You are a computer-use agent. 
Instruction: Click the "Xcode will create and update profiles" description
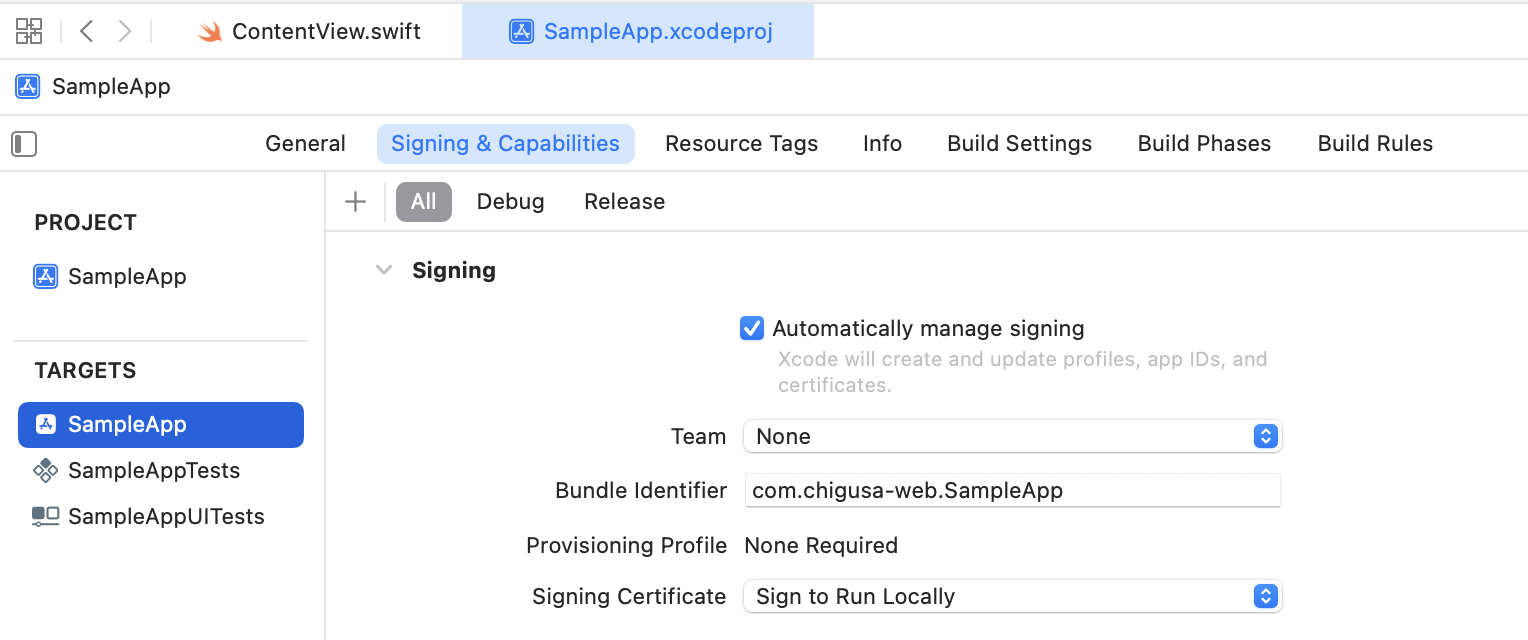1022,372
